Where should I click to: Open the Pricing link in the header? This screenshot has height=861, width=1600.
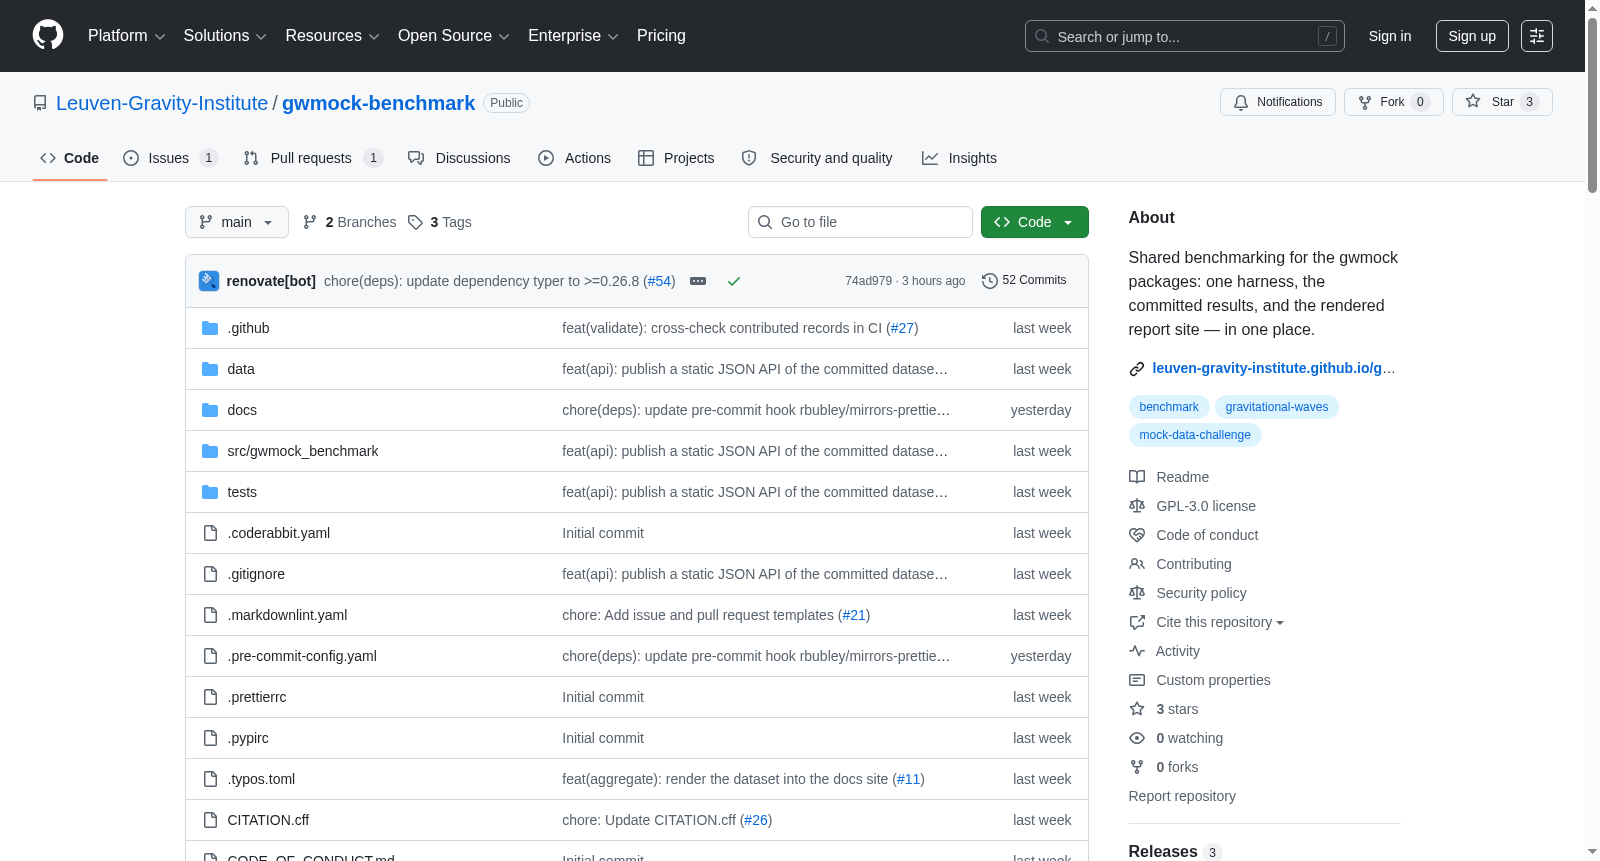661,36
